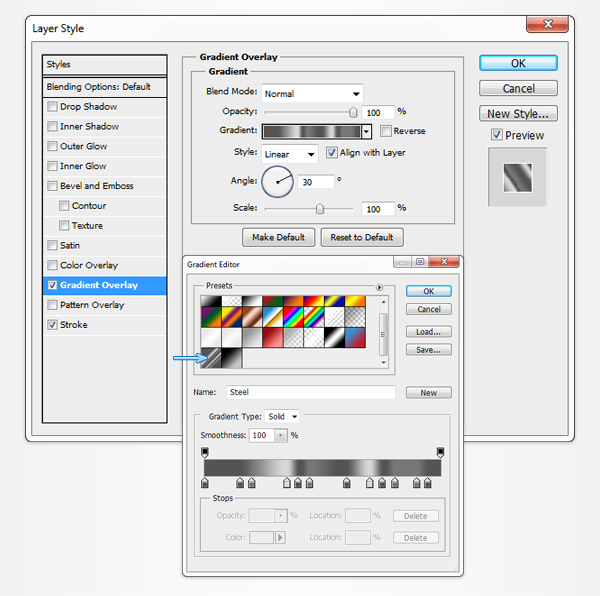Select the Blue Yellow Blue gradient preset
The width and height of the screenshot is (600, 596).
[334, 301]
